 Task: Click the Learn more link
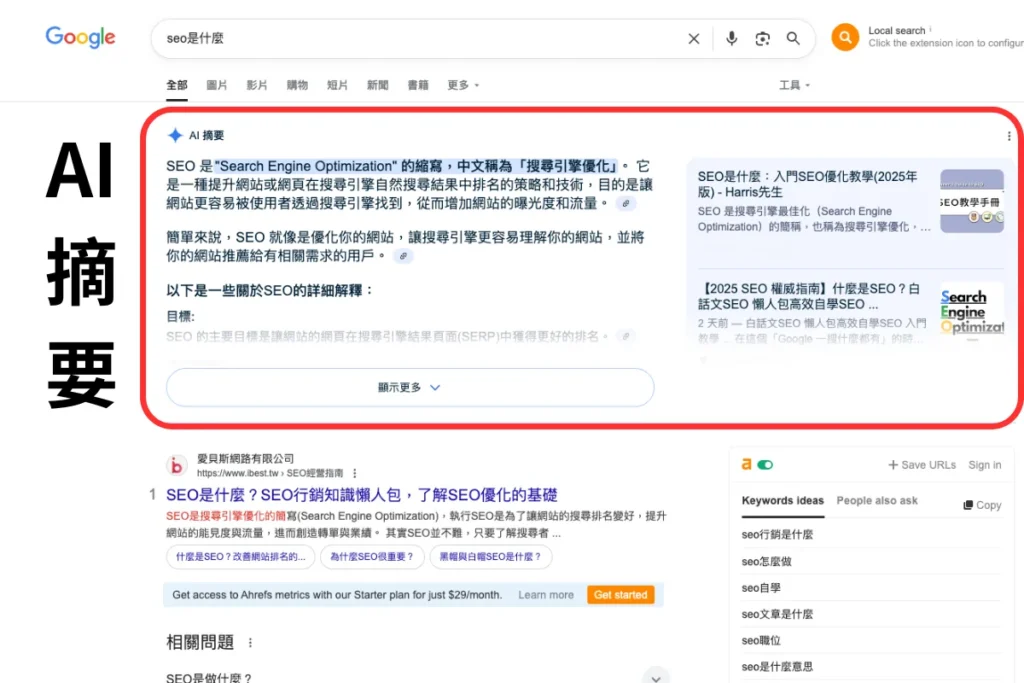click(x=546, y=595)
